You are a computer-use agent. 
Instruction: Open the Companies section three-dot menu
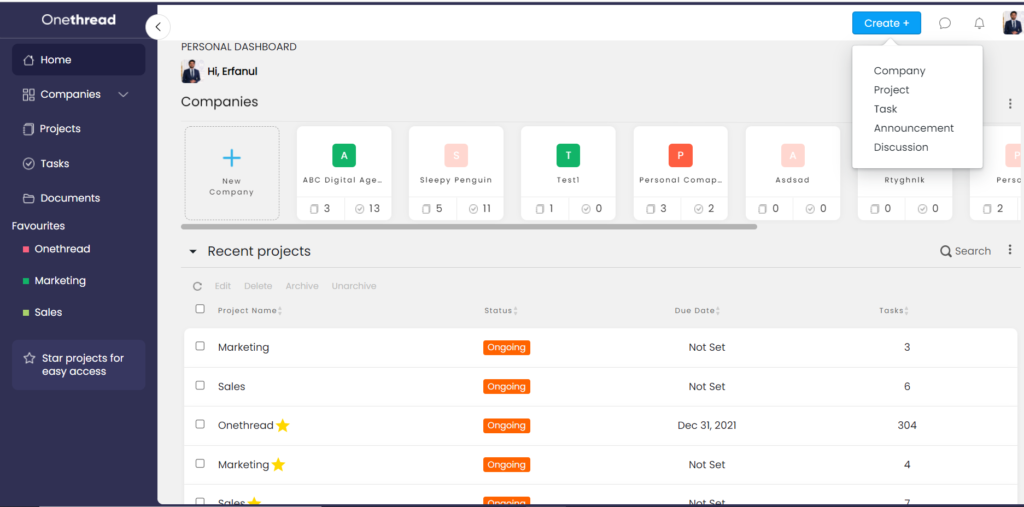(1010, 104)
